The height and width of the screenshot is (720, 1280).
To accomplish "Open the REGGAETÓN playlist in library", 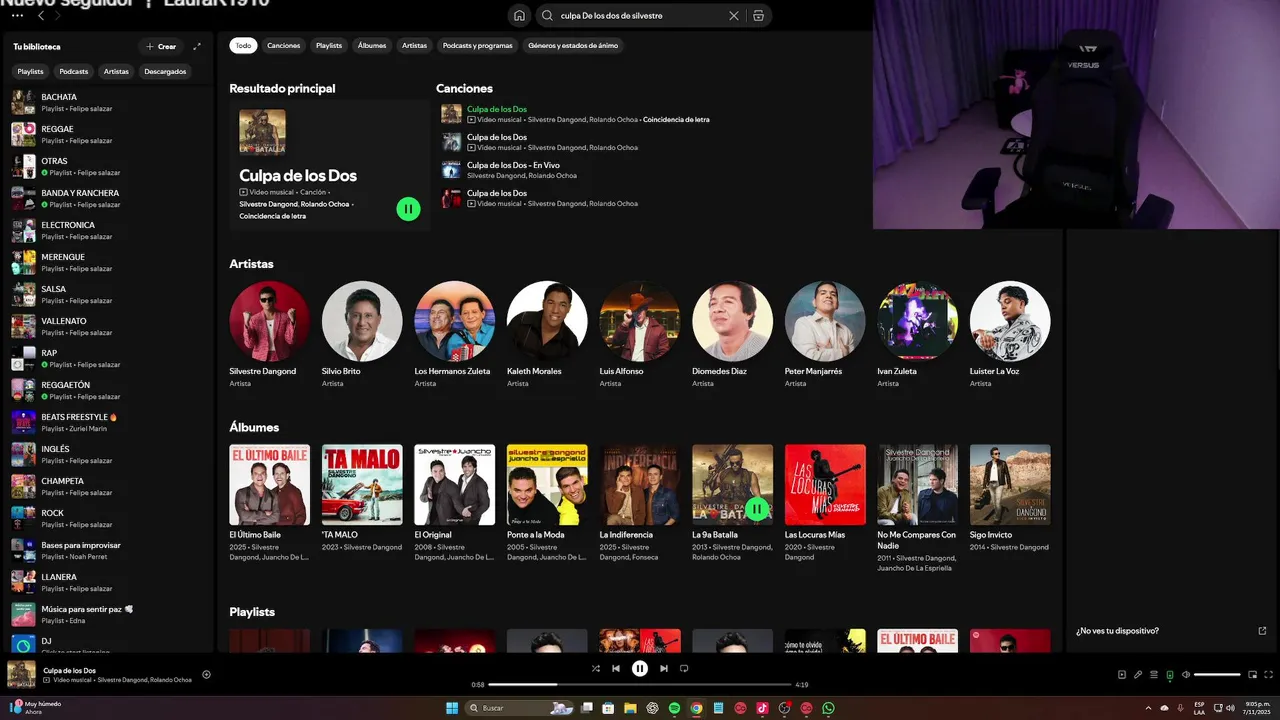I will 107,390.
